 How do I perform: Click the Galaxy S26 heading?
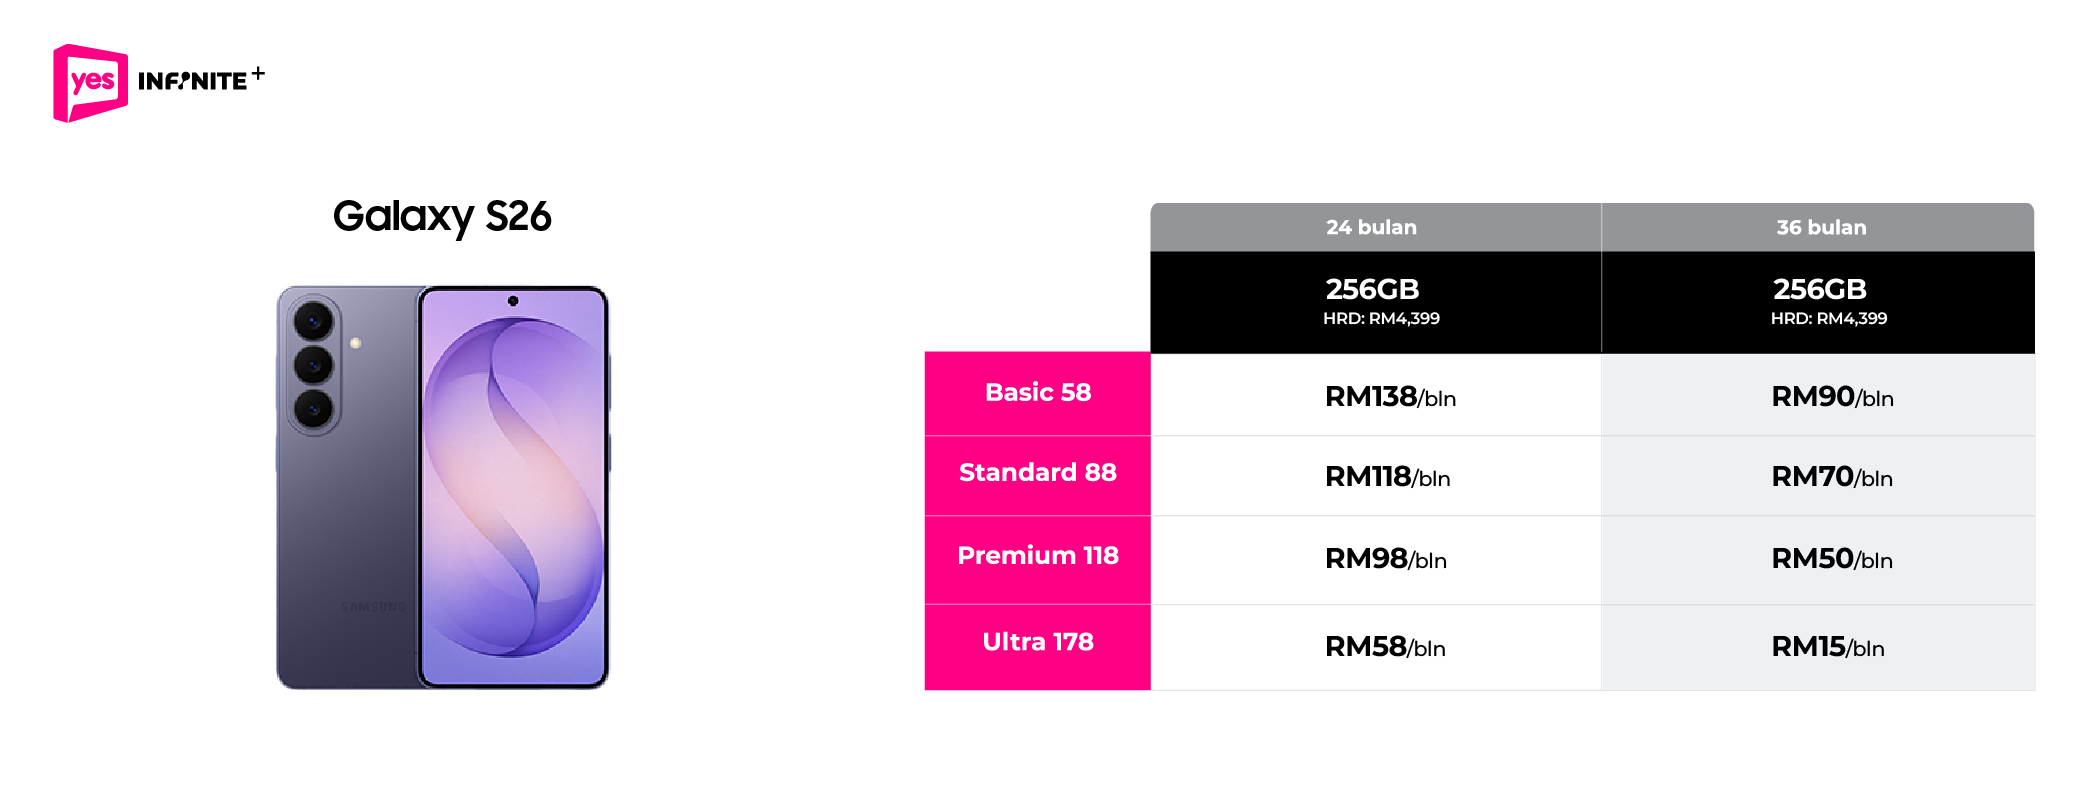tap(442, 216)
